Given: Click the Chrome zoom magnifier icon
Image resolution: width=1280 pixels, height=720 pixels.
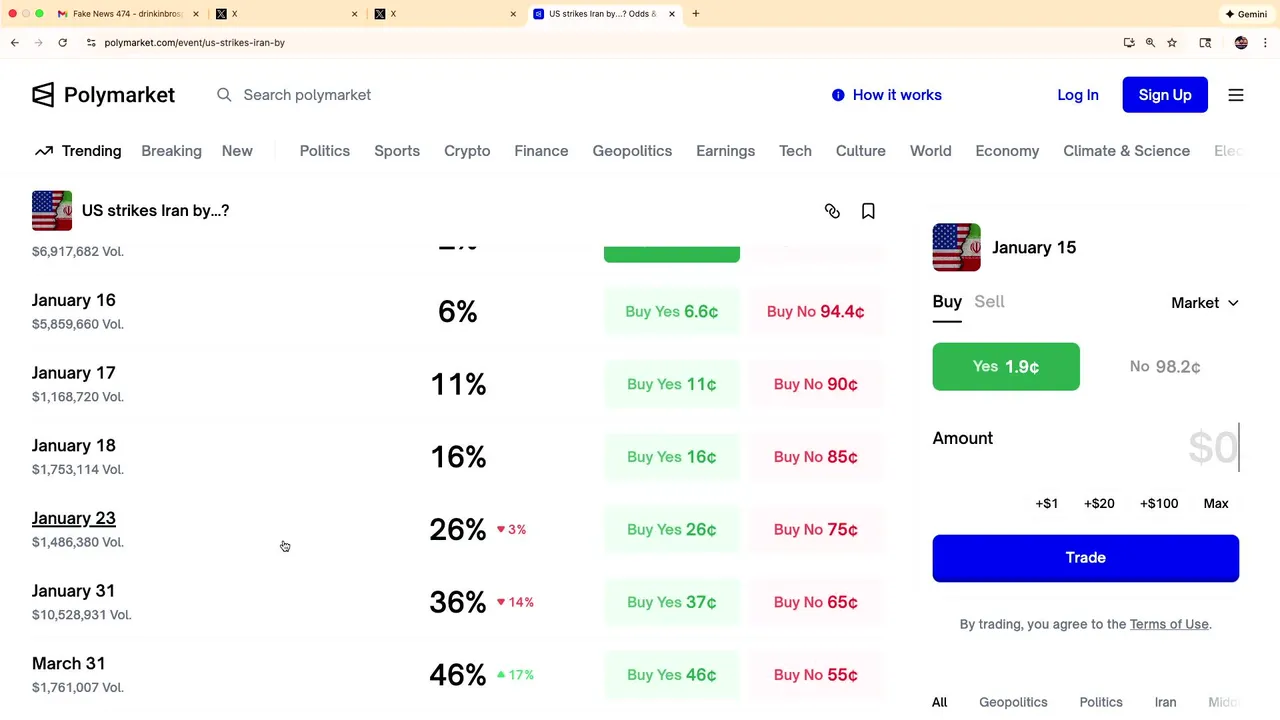Looking at the screenshot, I should pyautogui.click(x=1150, y=43).
